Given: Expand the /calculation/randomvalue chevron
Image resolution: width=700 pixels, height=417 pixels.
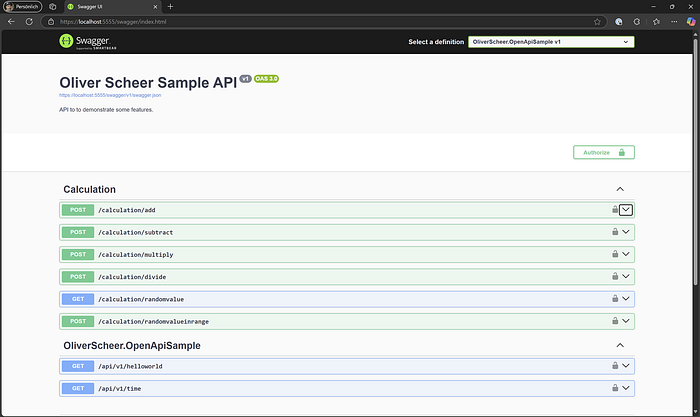Looking at the screenshot, I should pyautogui.click(x=626, y=299).
